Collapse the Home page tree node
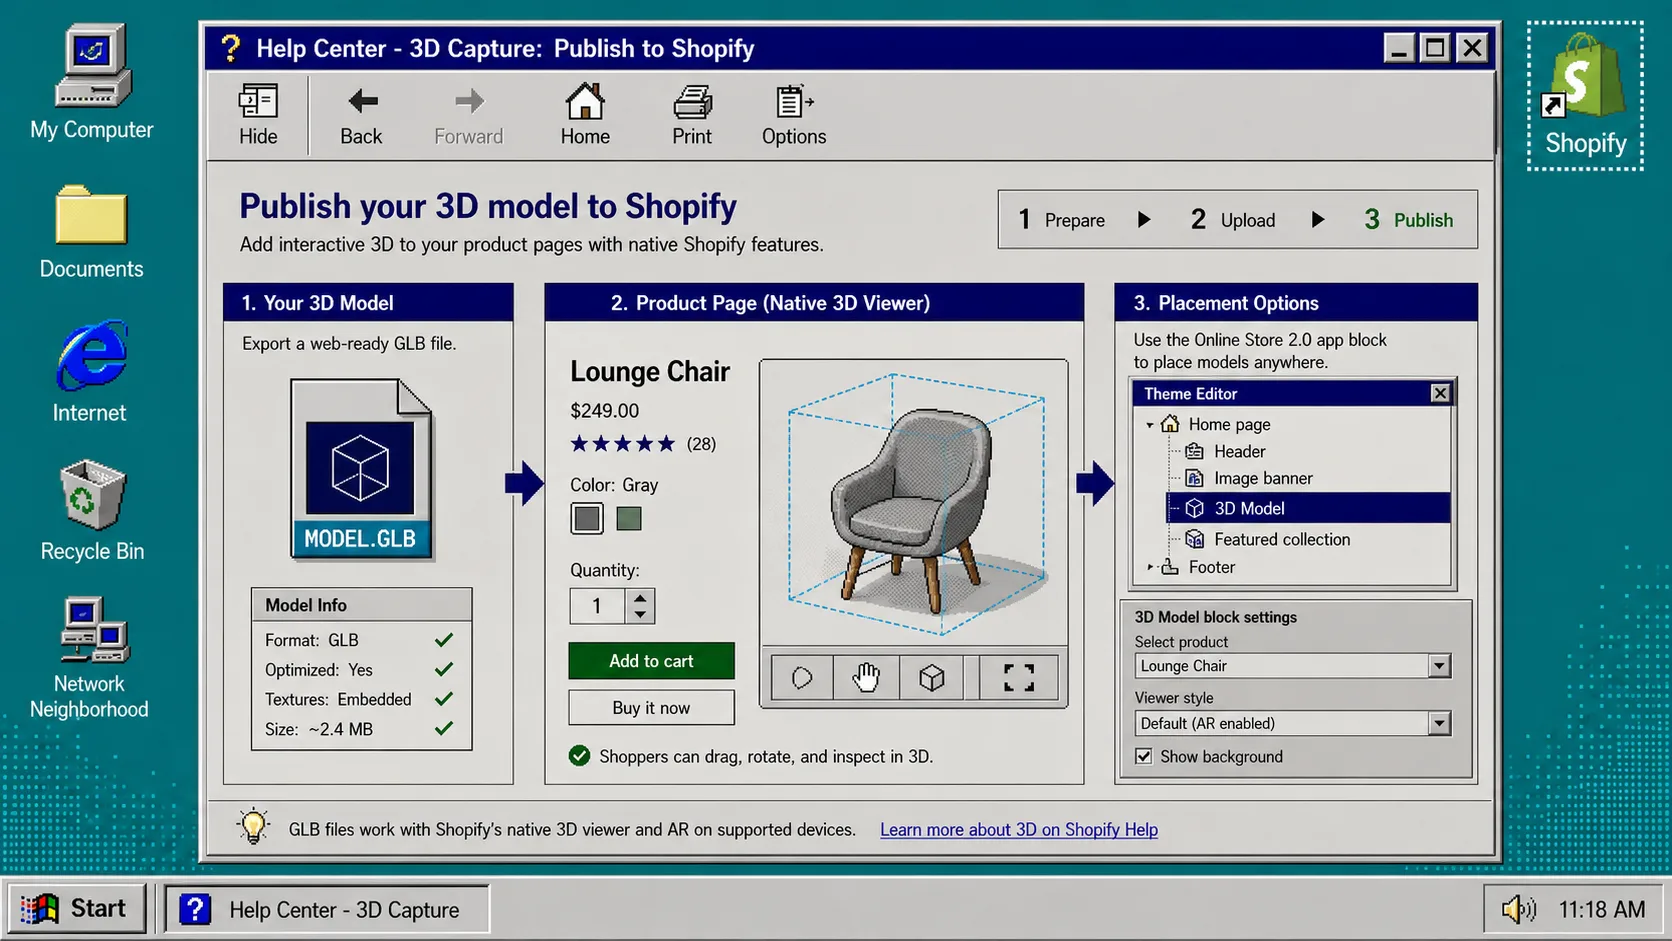The image size is (1672, 941). point(1149,425)
